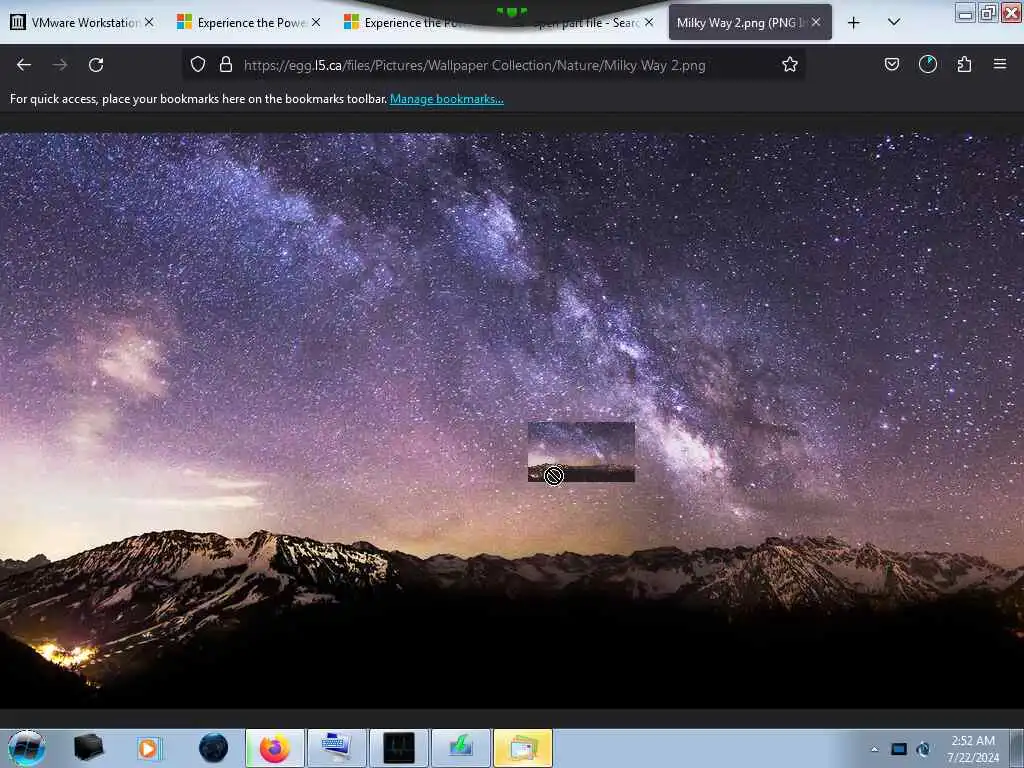Click the monitor tray icon
The height and width of the screenshot is (768, 1024).
pos(899,749)
